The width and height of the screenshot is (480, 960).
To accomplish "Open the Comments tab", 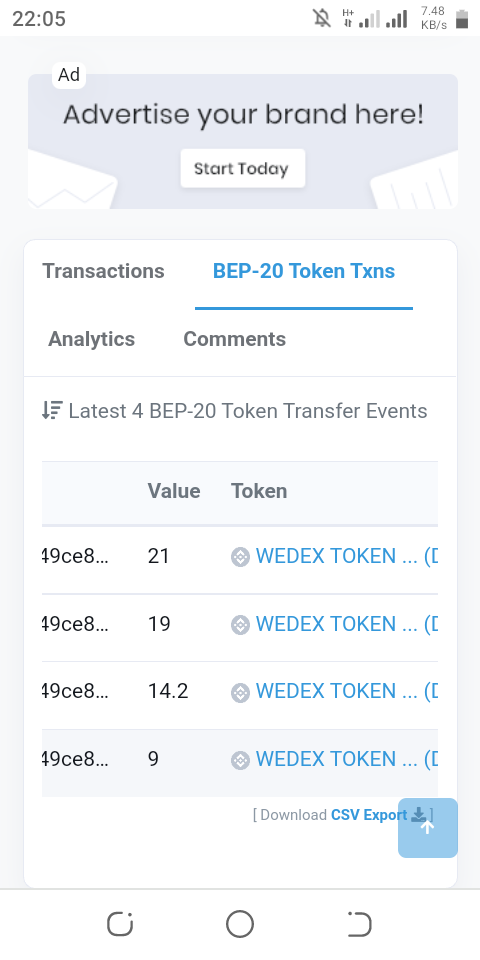I will [x=234, y=339].
